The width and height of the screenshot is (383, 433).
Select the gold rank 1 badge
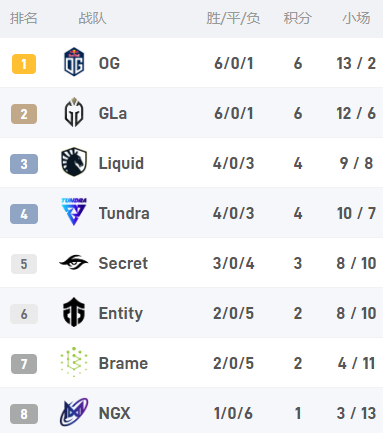coord(24,64)
